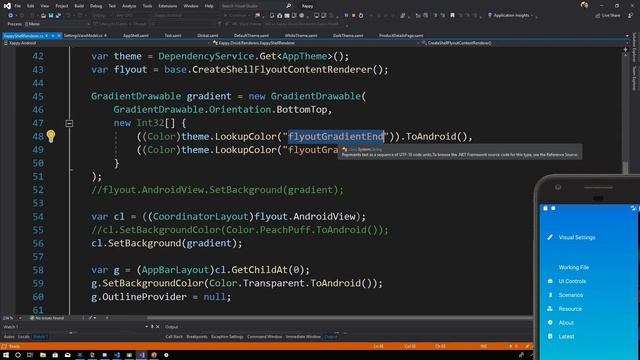
Task: Close the active XappyShellRenderer.cs tab
Action: [x=59, y=36]
